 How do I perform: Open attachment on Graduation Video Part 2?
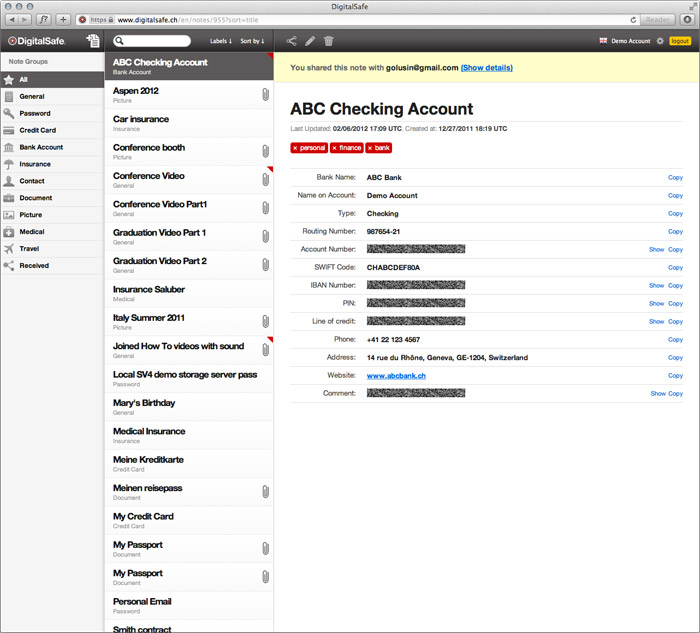tap(266, 264)
